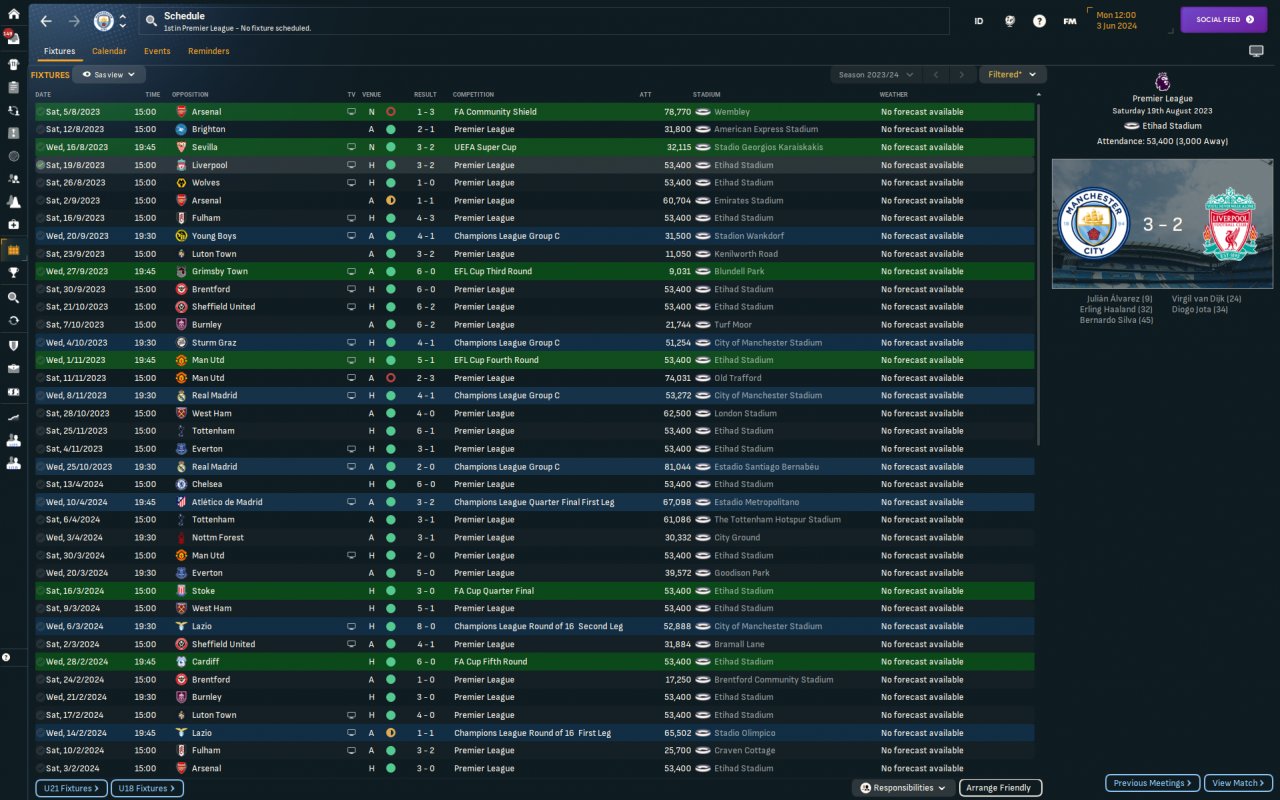The height and width of the screenshot is (800, 1280).
Task: Click the shield Club Info sidebar icon
Action: click(14, 345)
